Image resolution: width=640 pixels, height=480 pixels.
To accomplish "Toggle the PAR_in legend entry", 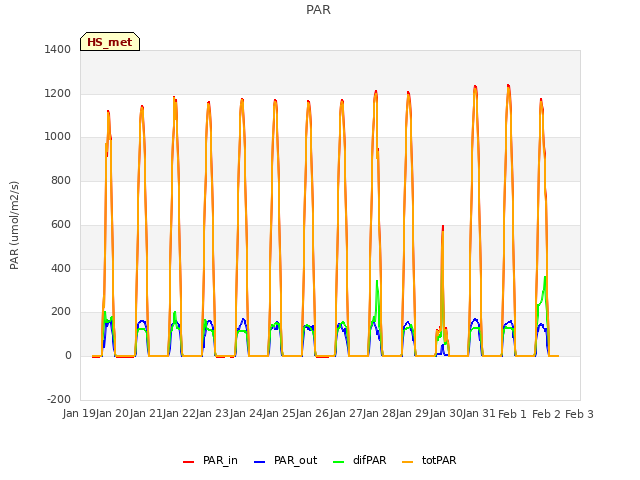I will pyautogui.click(x=210, y=460).
